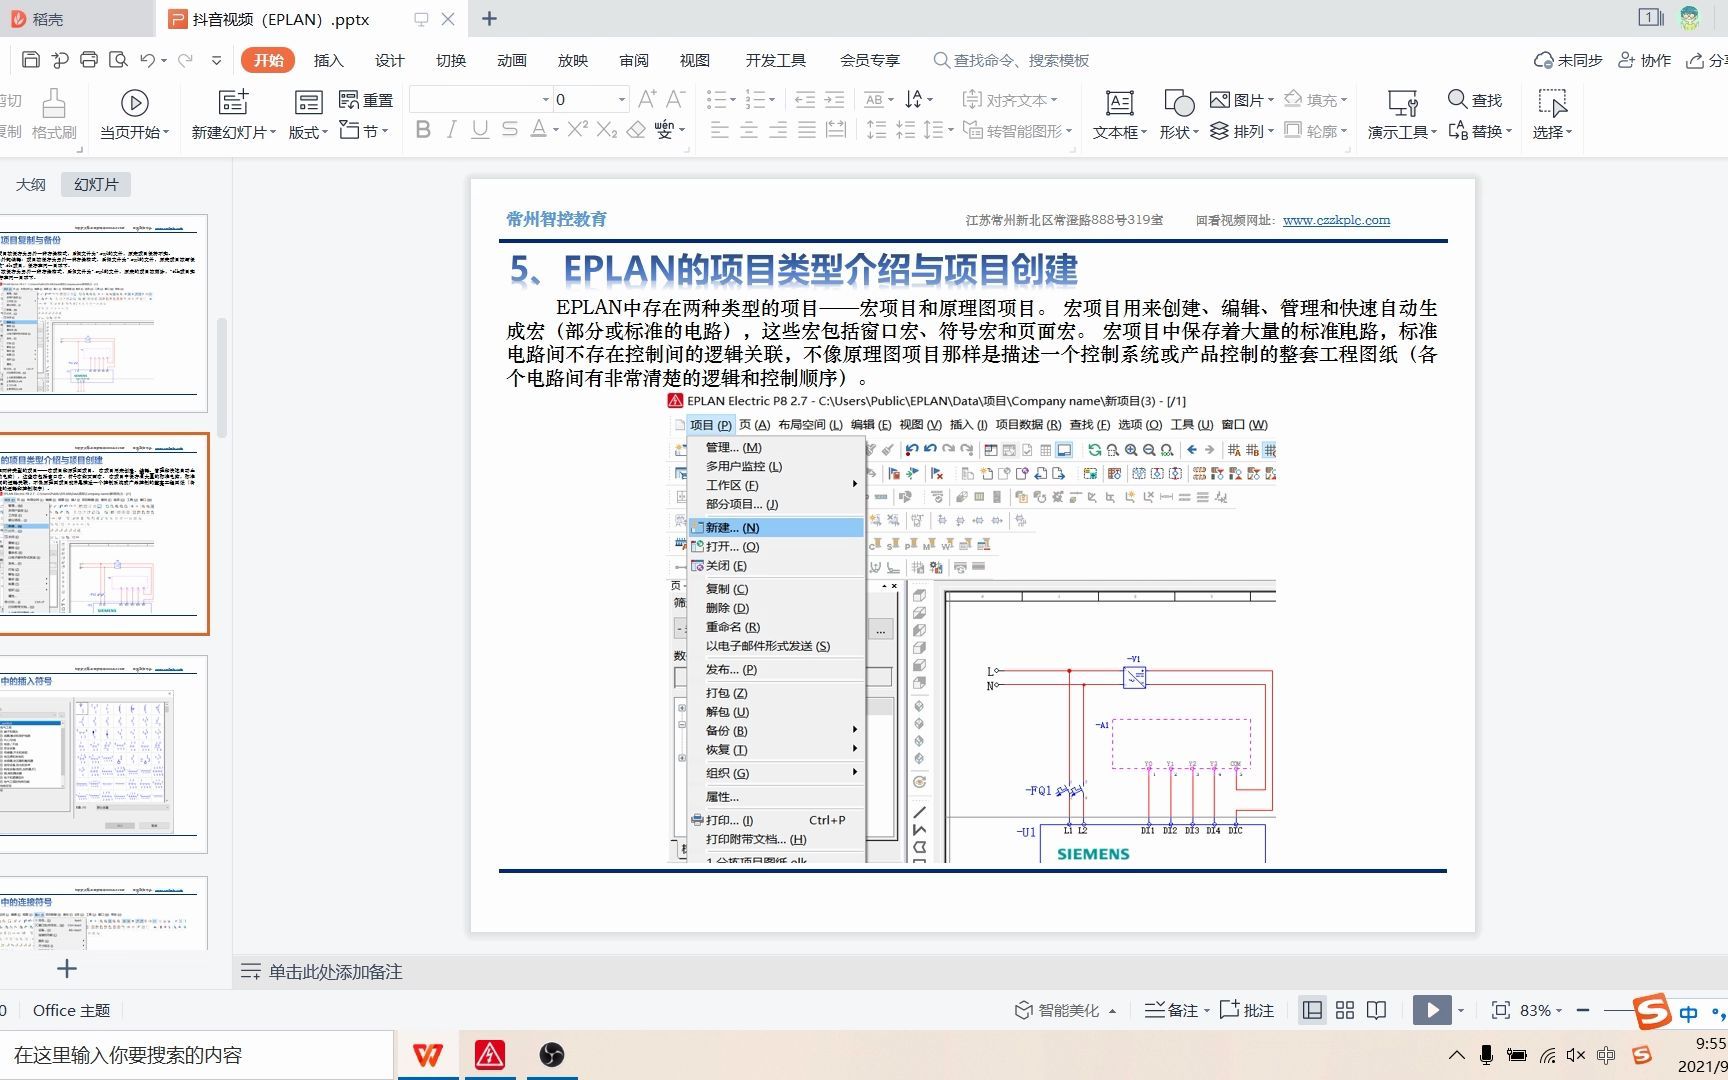Zoom out with the minus slider button

pyautogui.click(x=1583, y=1010)
